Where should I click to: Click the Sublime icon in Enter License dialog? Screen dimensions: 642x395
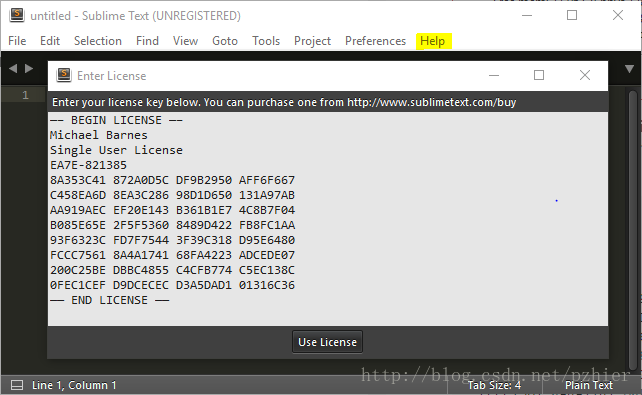click(x=64, y=75)
